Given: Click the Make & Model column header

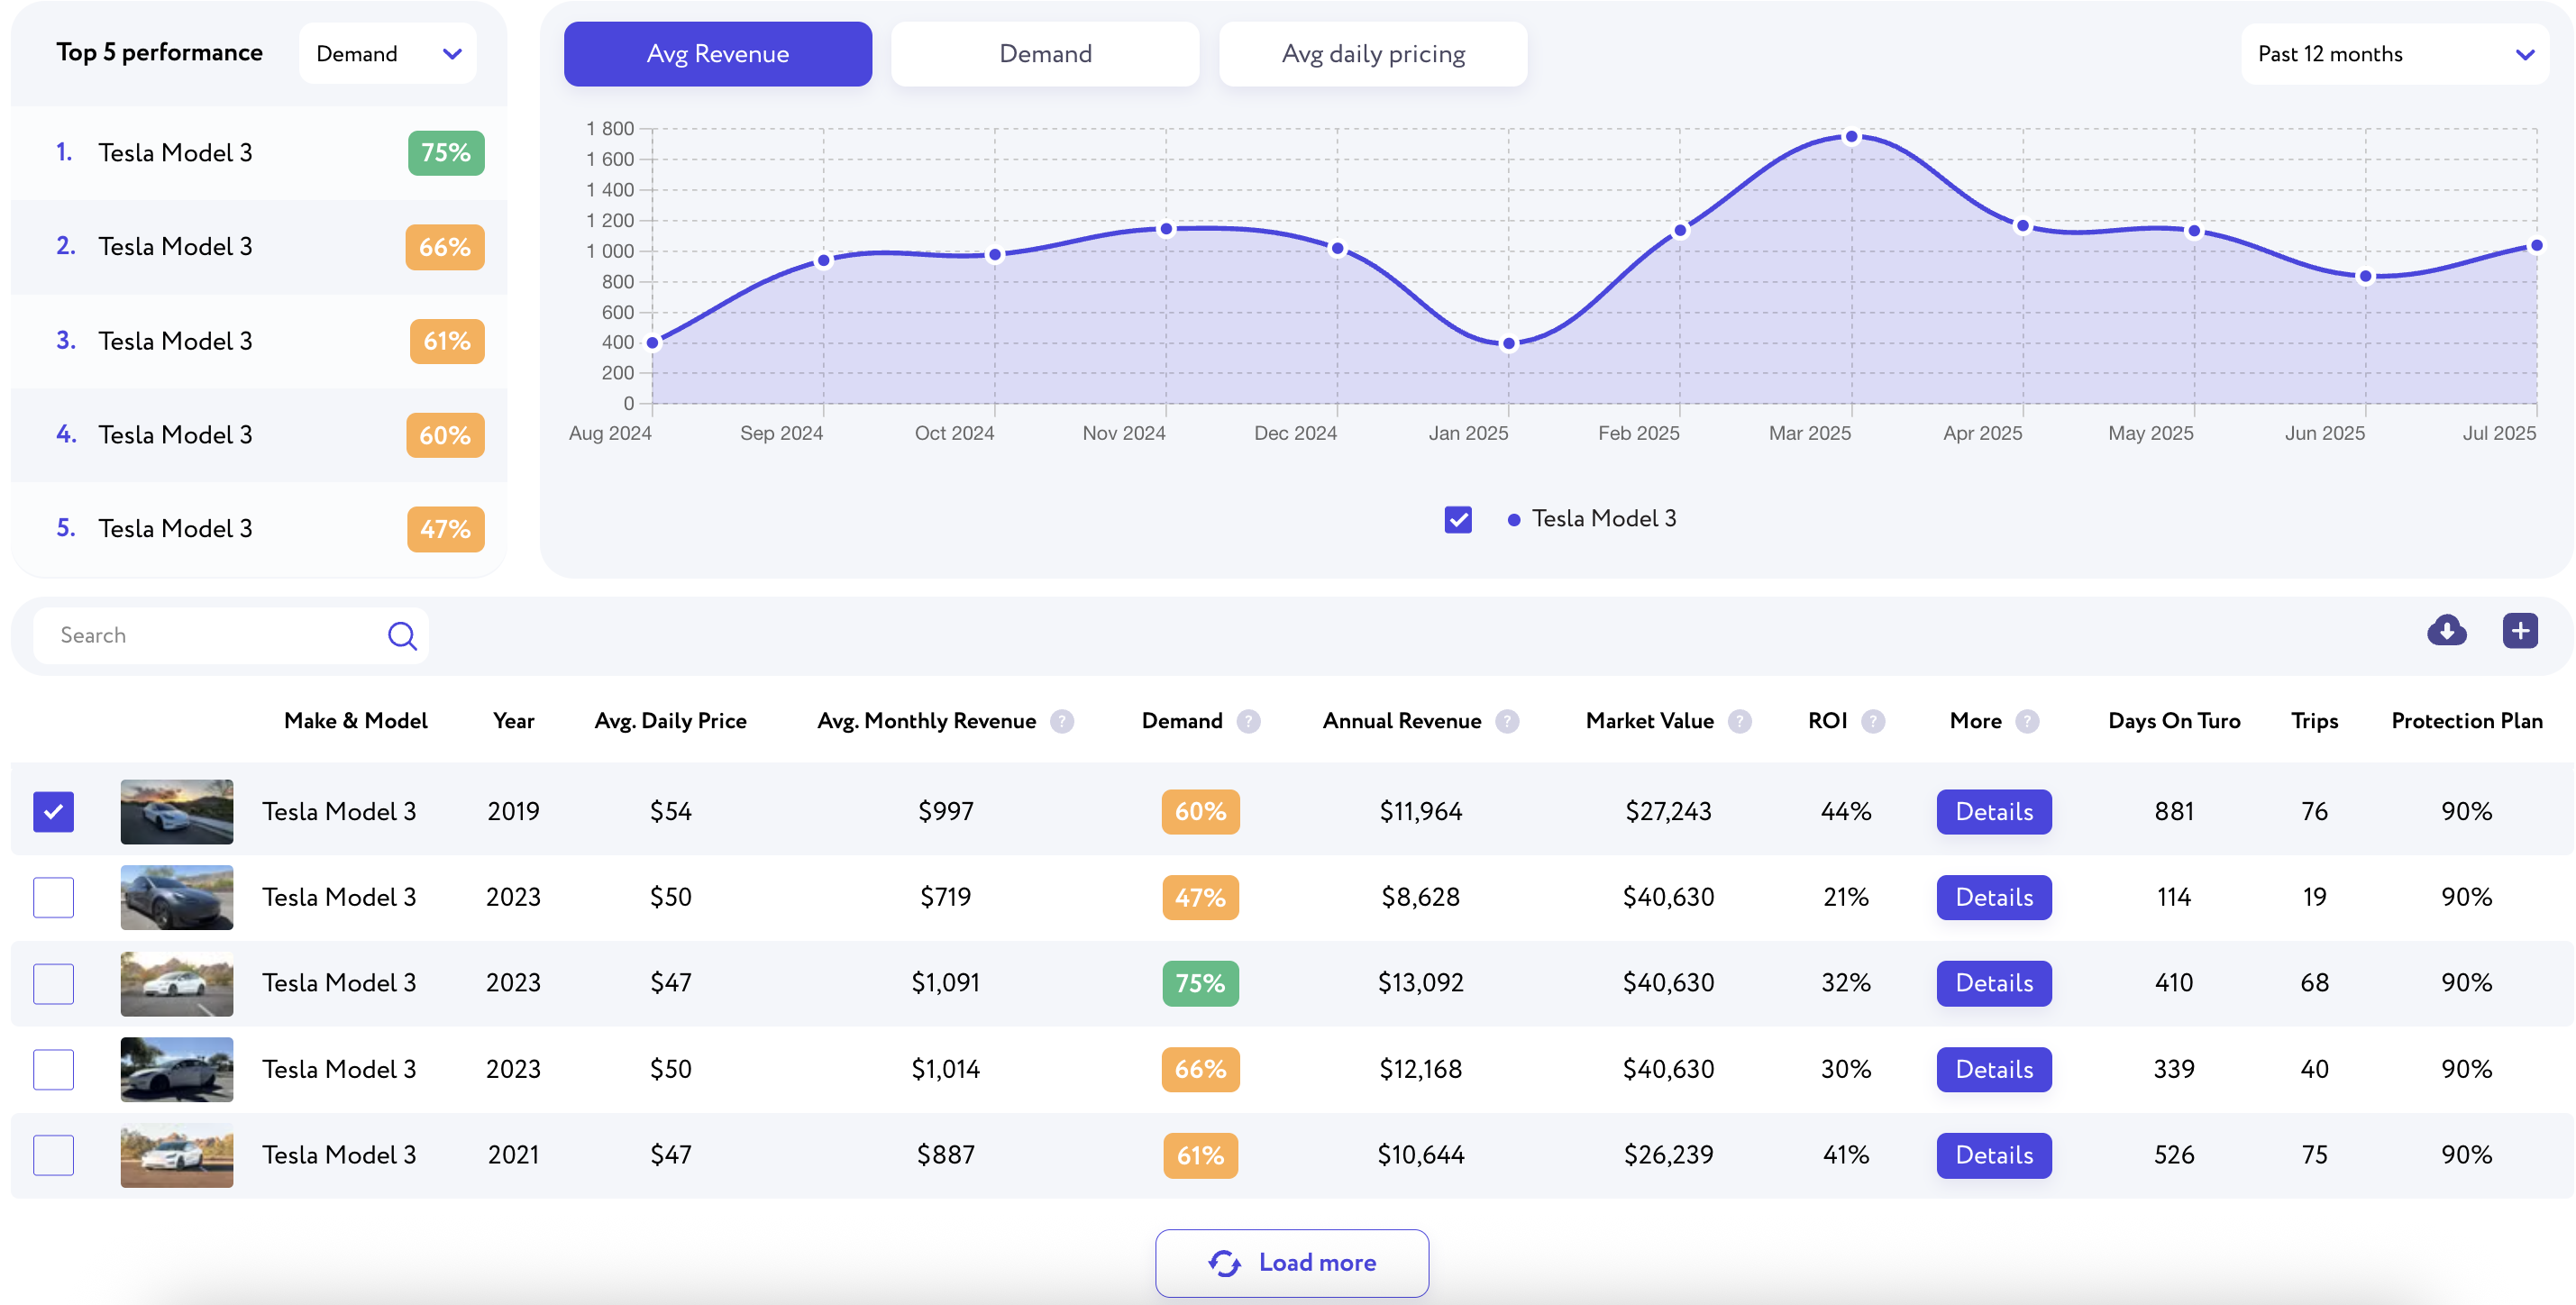Looking at the screenshot, I should 355,721.
